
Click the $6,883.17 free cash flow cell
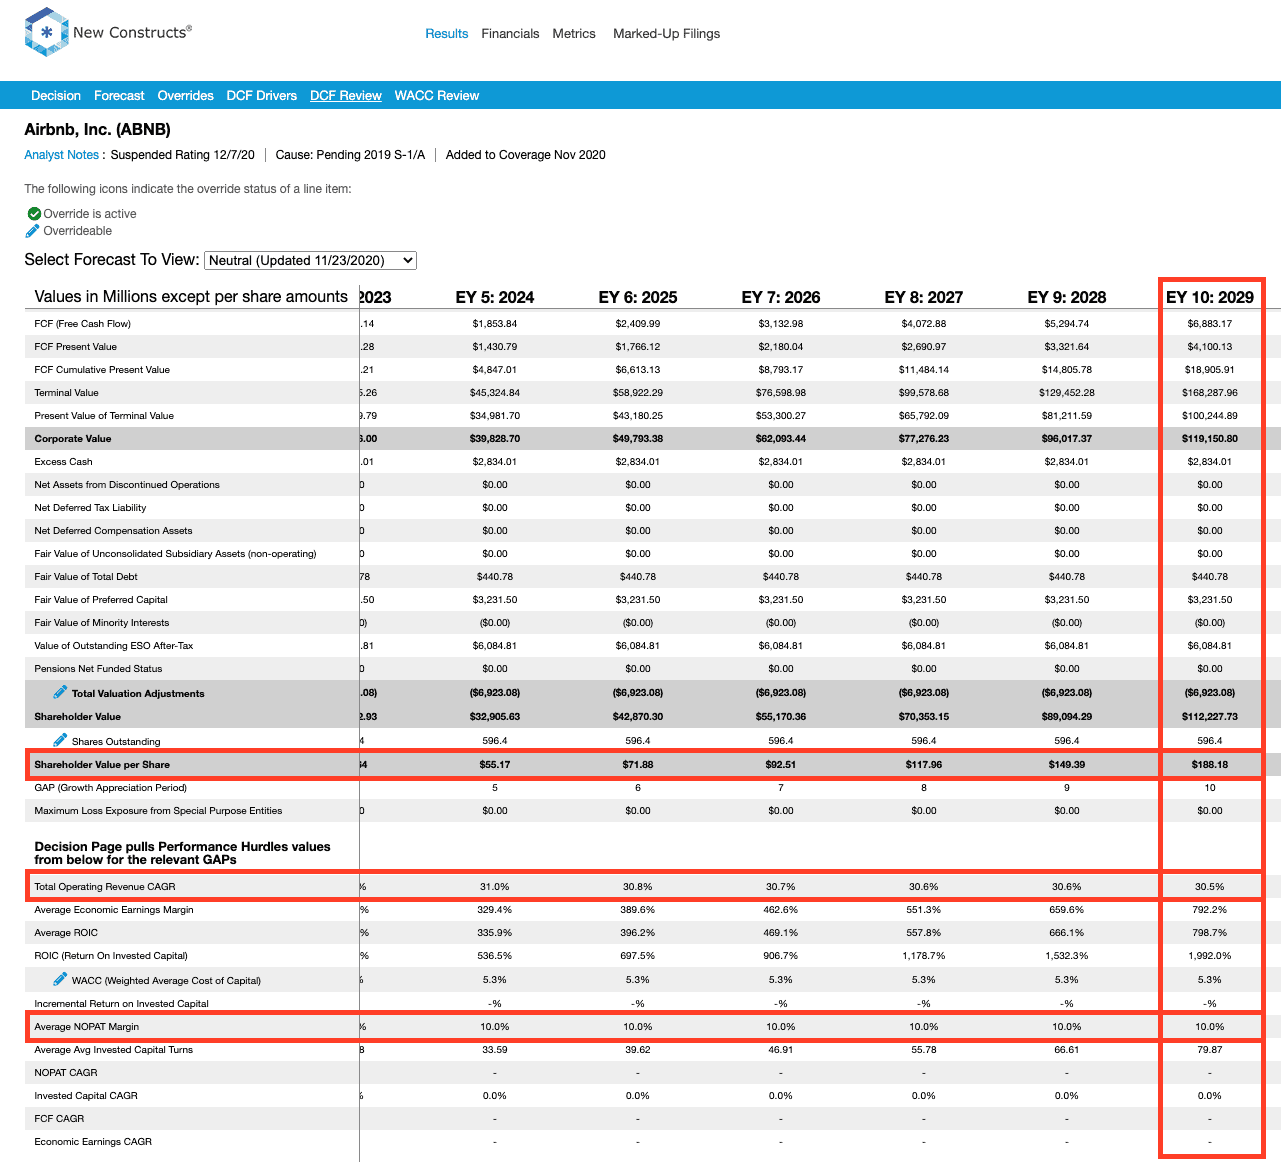pos(1210,324)
